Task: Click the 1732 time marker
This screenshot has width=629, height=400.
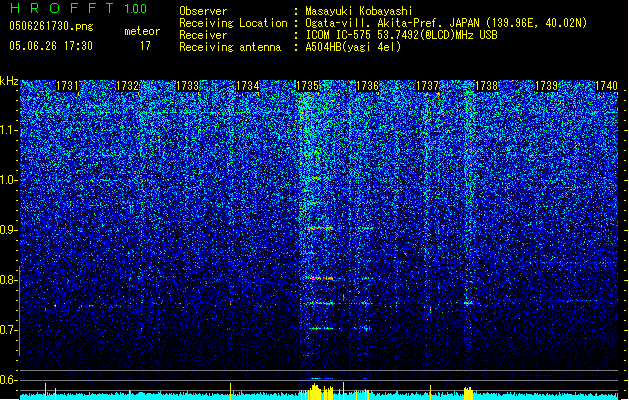Action: [127, 86]
